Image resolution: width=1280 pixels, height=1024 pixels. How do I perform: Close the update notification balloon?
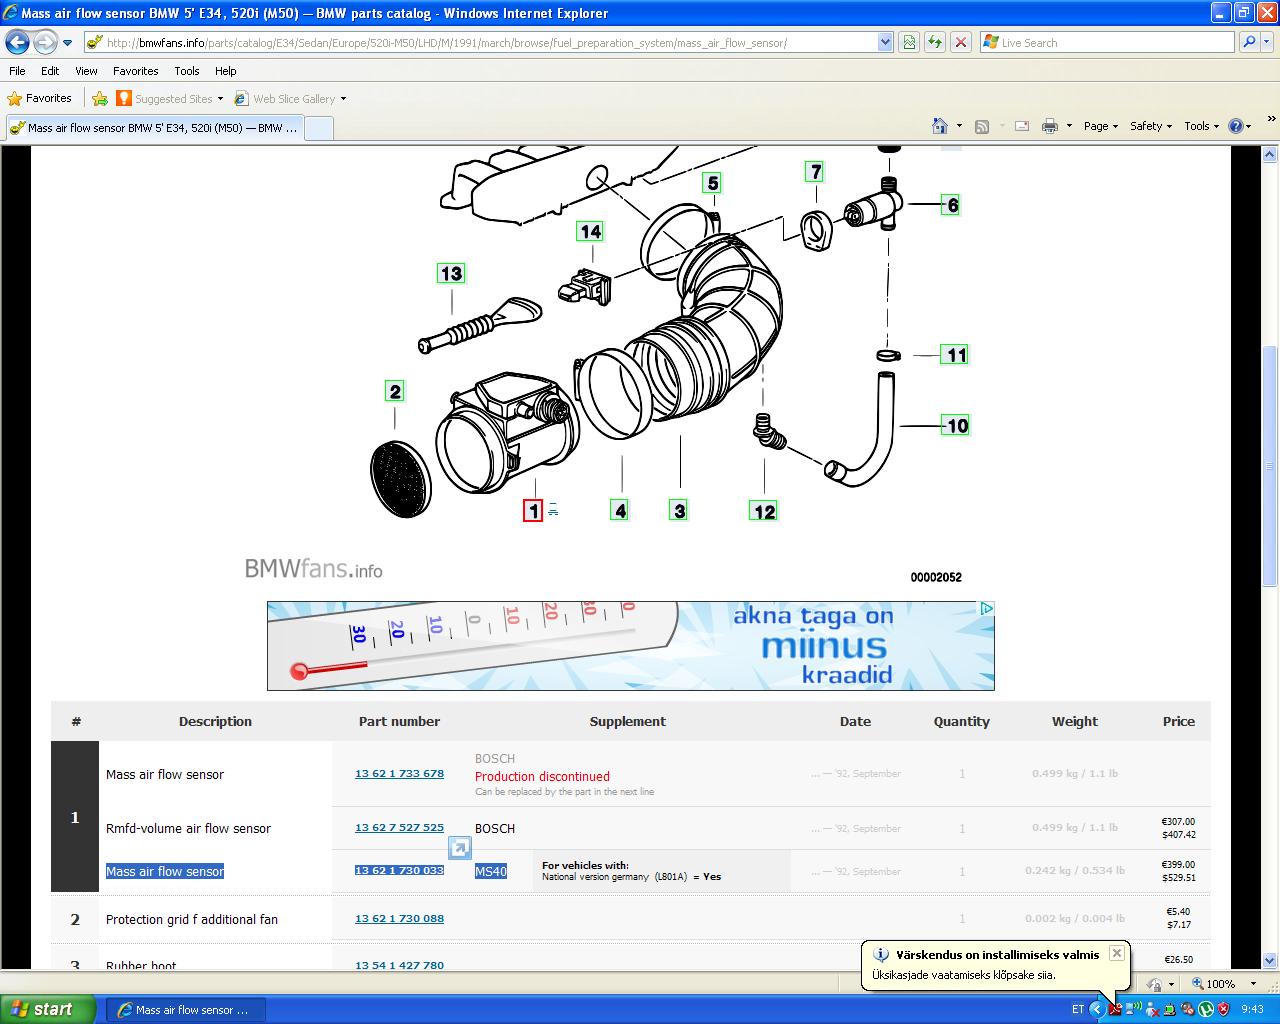coord(1117,953)
